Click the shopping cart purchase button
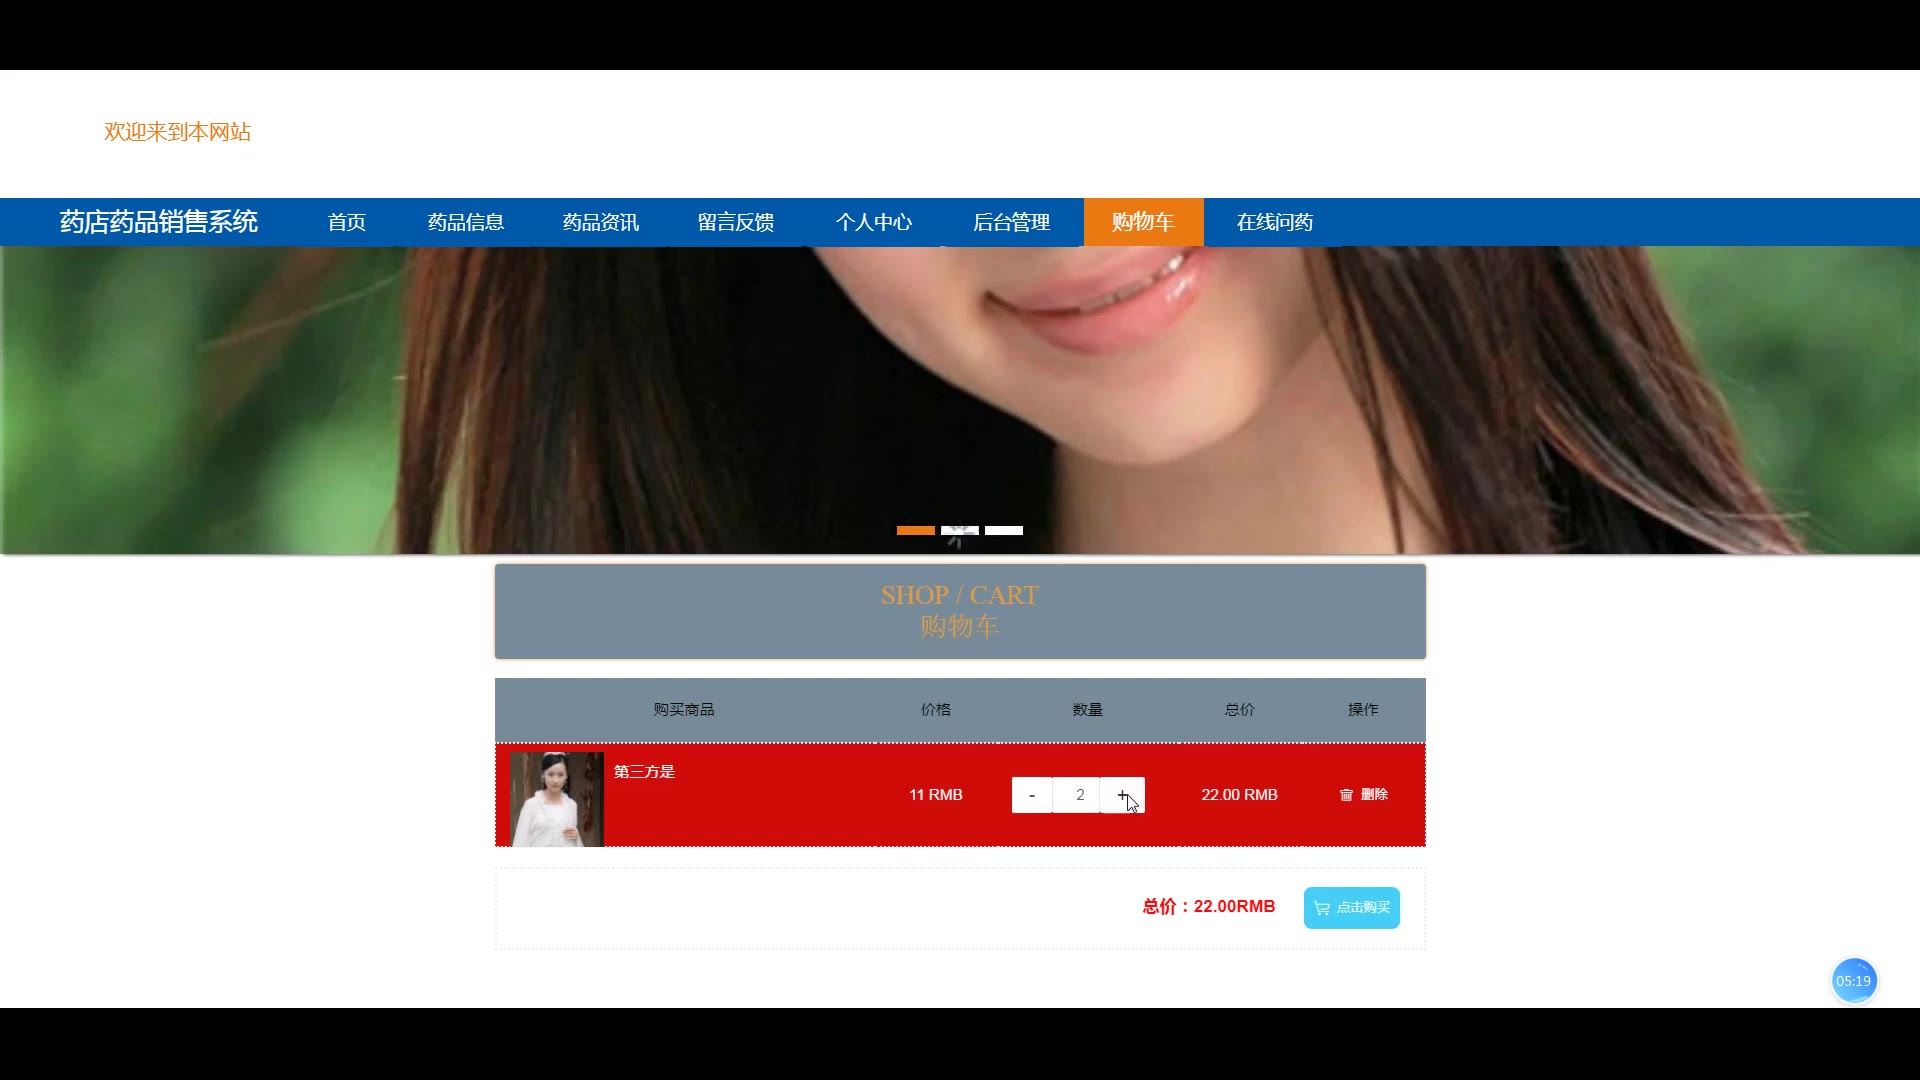The image size is (1920, 1080). click(1351, 908)
